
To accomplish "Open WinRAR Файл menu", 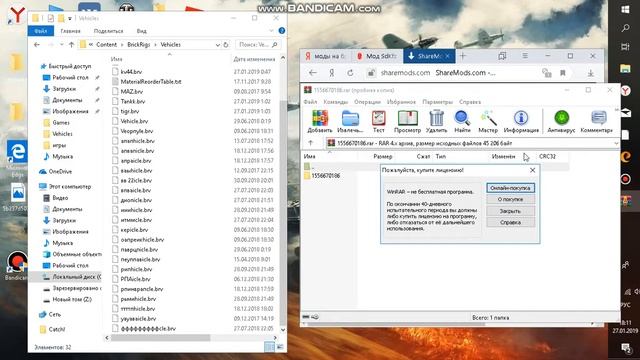I will coord(310,102).
